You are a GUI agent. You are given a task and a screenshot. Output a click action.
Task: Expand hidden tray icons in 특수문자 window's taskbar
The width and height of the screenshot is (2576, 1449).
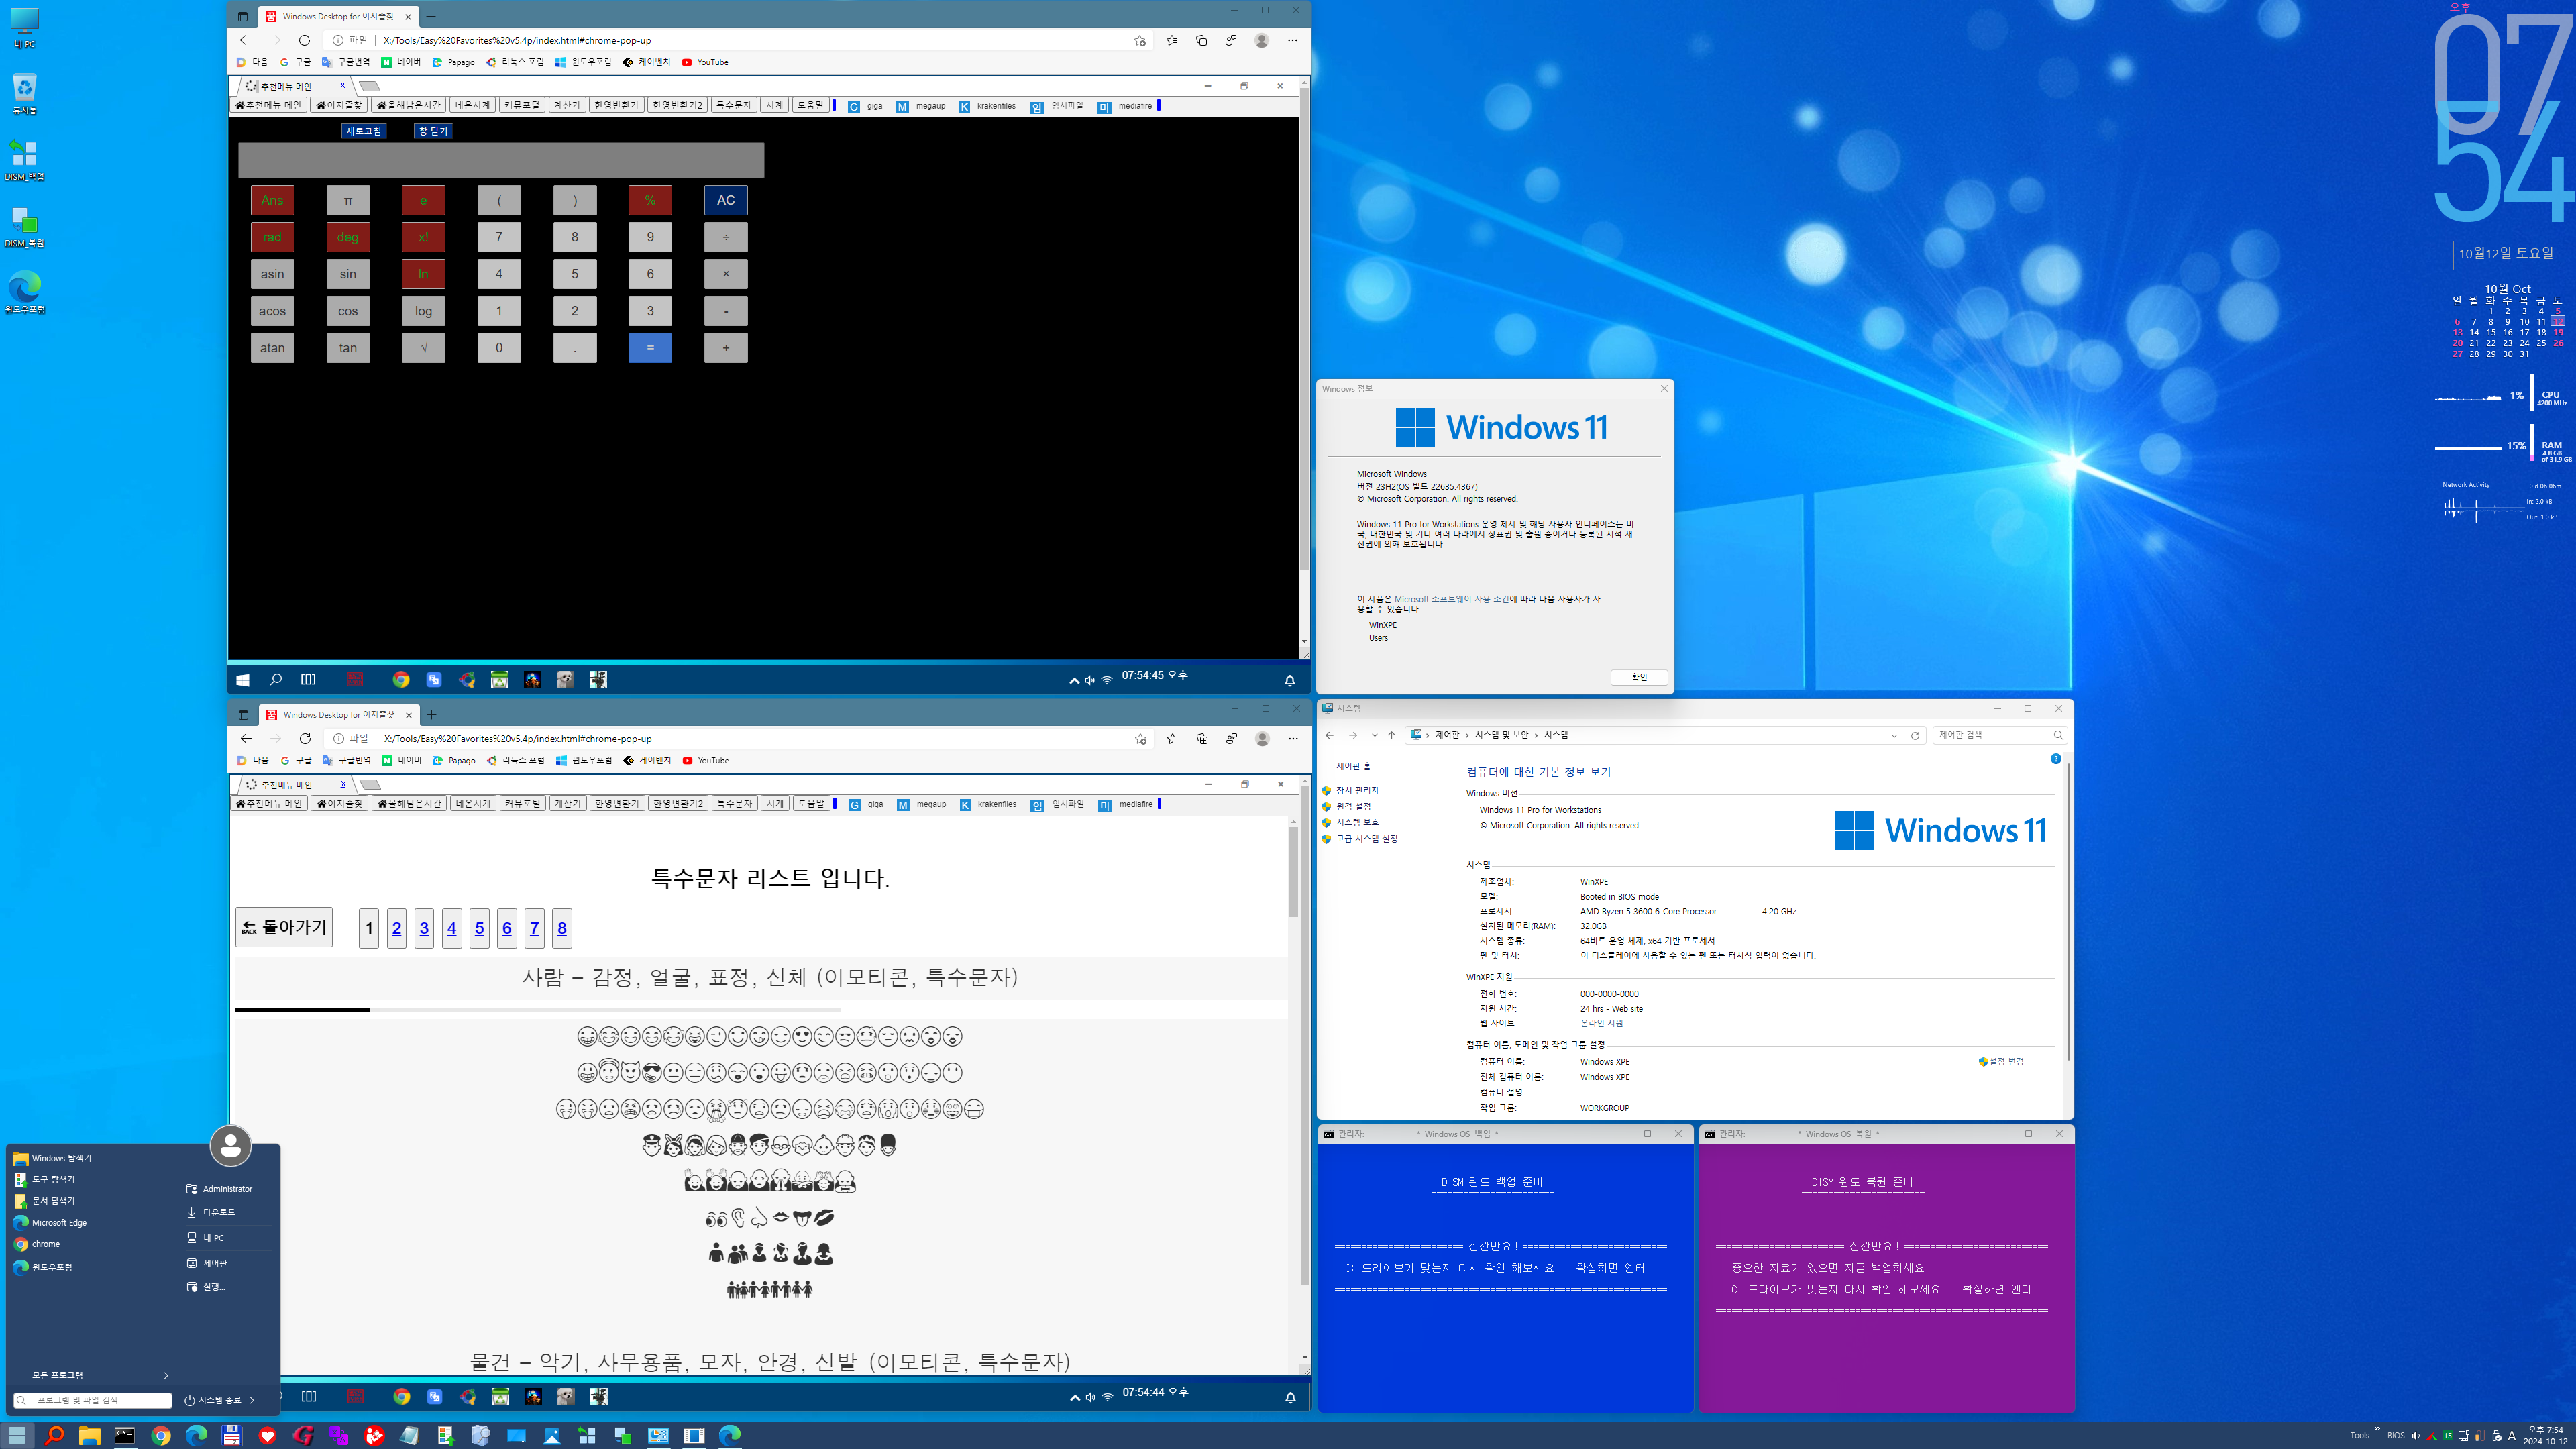point(1075,1397)
